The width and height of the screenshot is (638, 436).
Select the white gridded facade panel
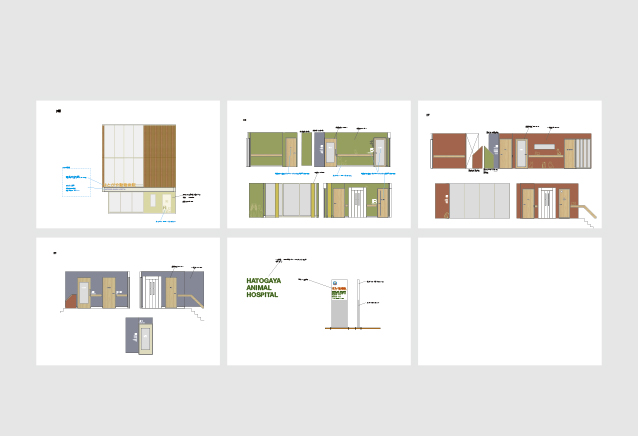click(x=123, y=155)
